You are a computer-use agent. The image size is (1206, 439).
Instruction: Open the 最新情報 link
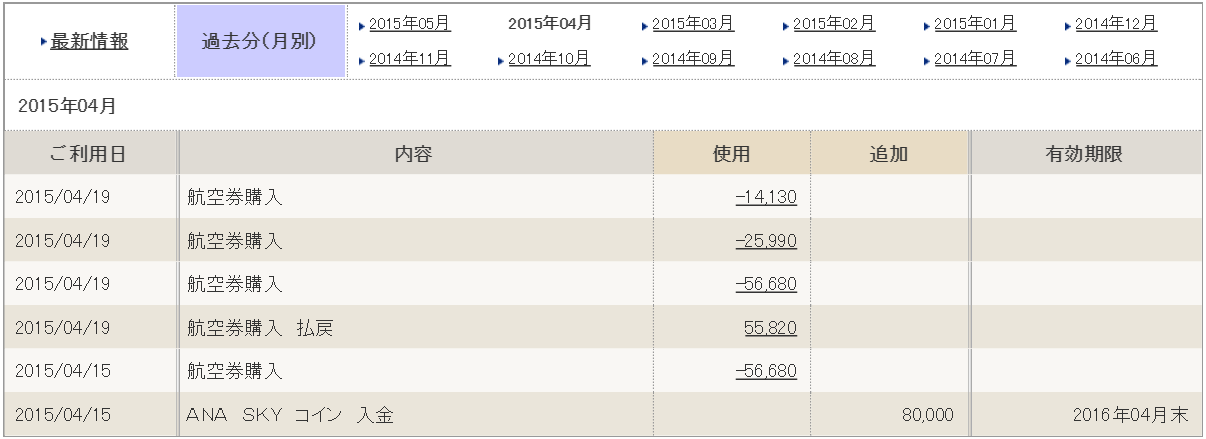pyautogui.click(x=89, y=41)
